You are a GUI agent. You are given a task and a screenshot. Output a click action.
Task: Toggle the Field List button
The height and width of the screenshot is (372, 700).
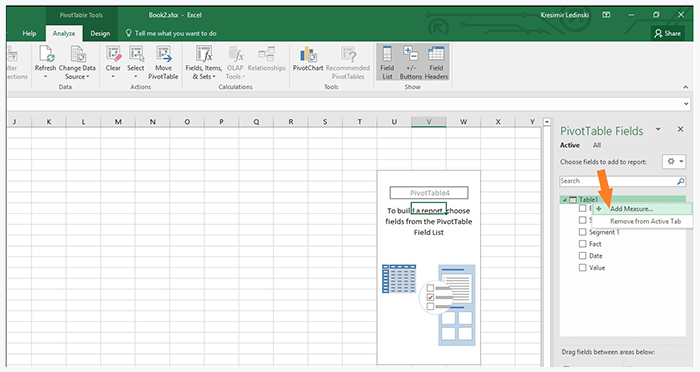click(387, 63)
